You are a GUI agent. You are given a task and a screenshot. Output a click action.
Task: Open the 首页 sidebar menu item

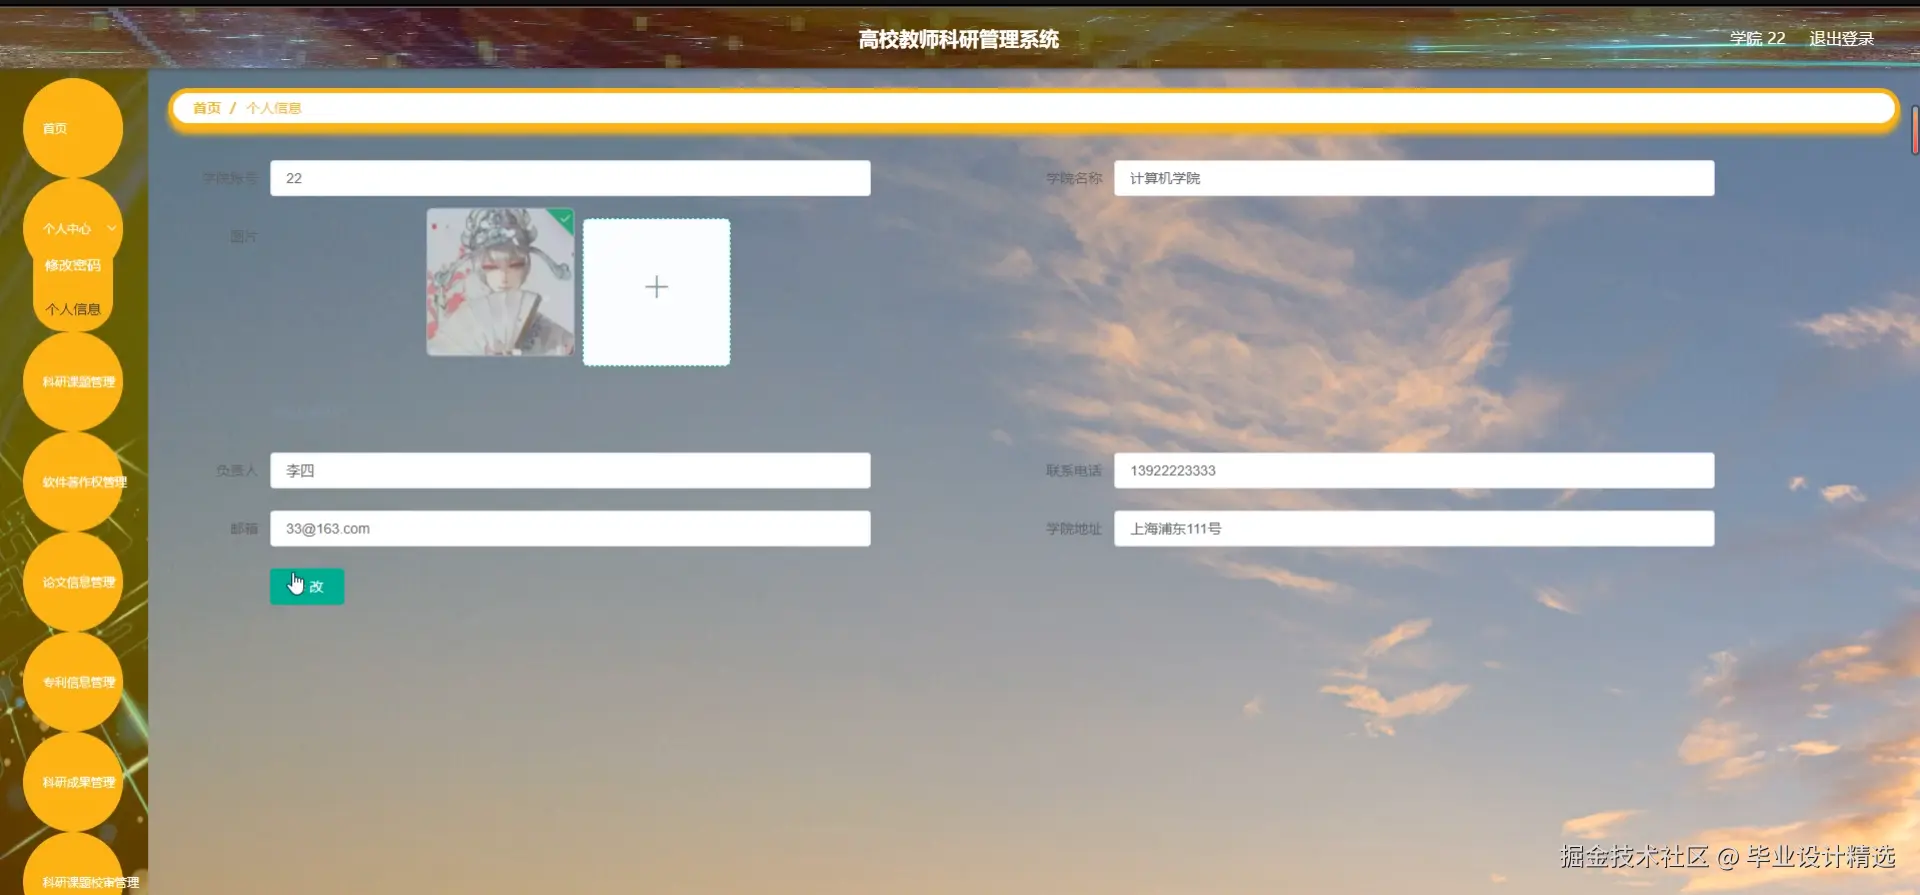click(72, 128)
